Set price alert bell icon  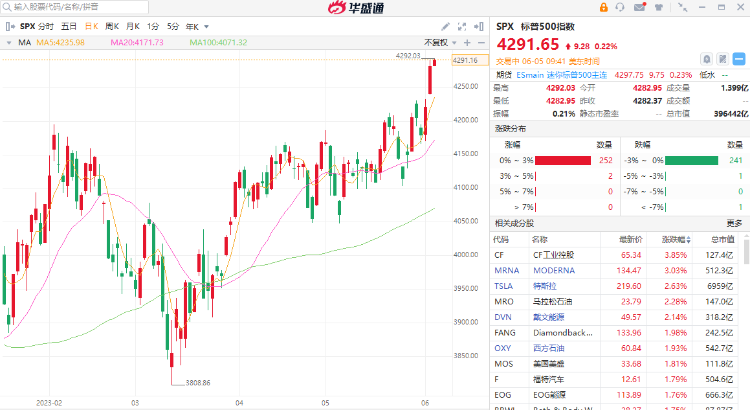[x=706, y=59]
